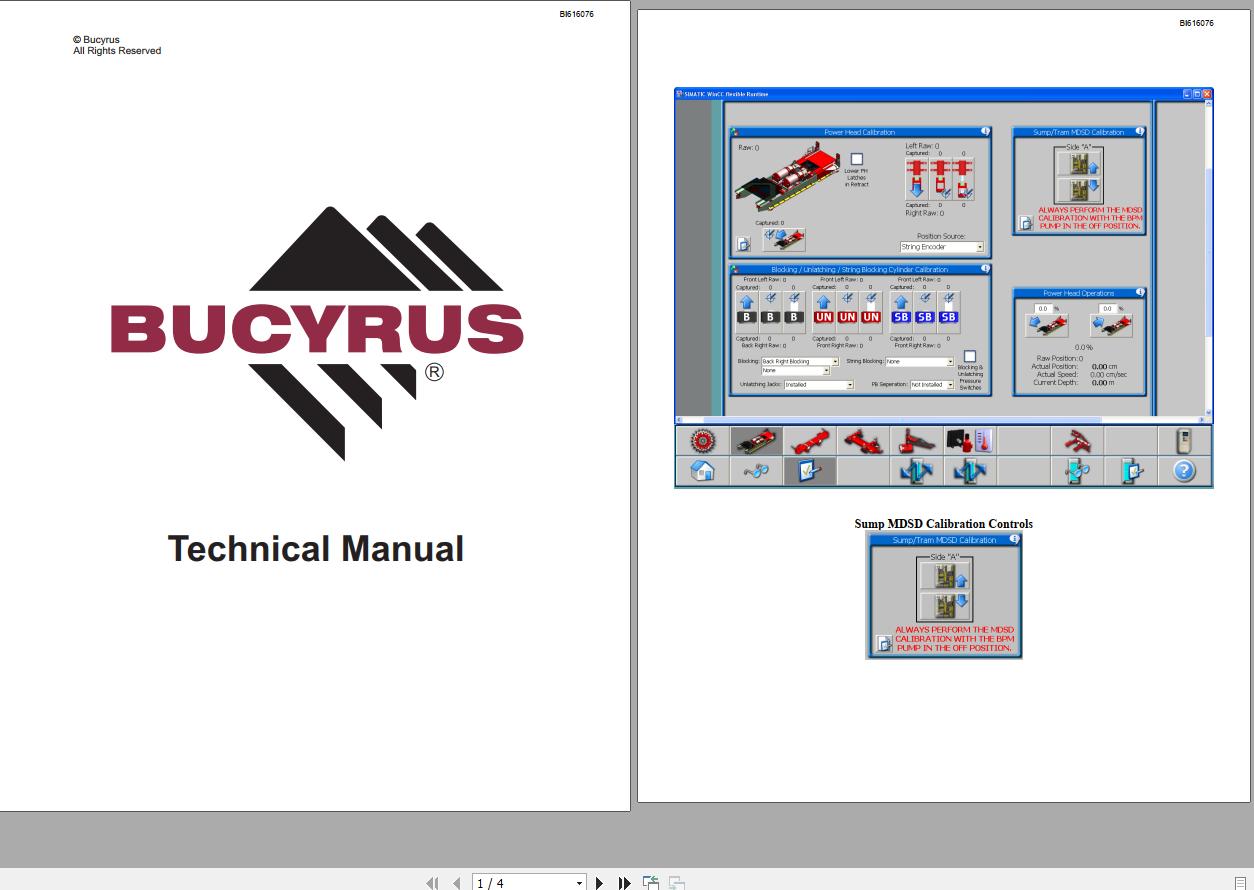The width and height of the screenshot is (1254, 890).
Task: Click the go to previous view icon
Action: (x=651, y=883)
